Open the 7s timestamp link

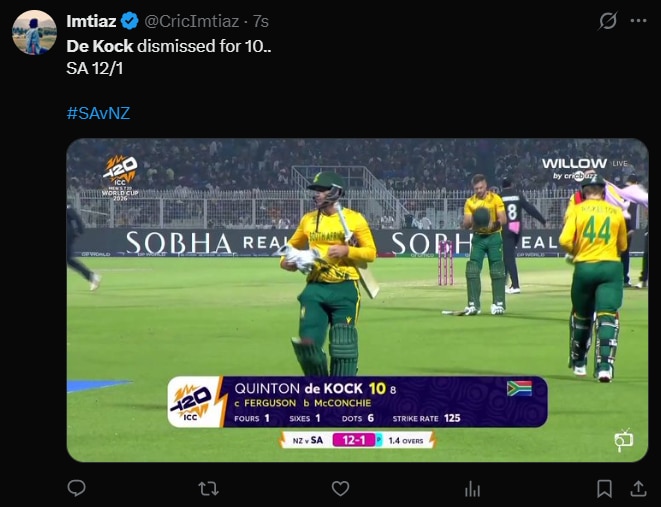click(261, 21)
